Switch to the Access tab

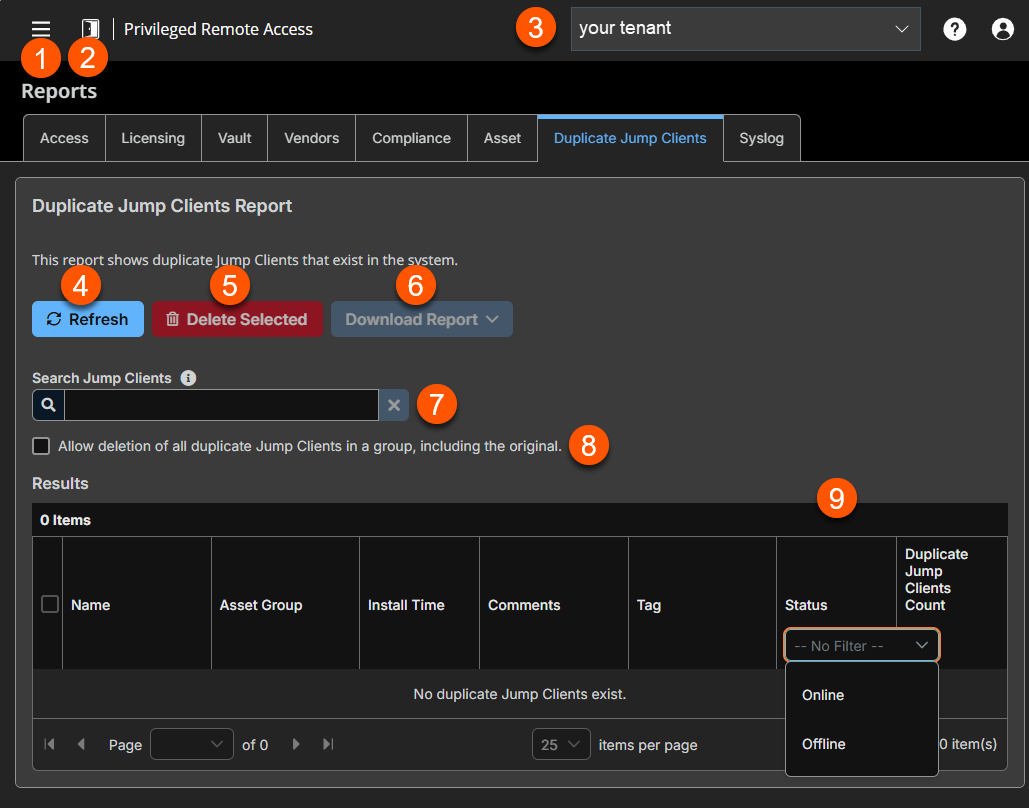pyautogui.click(x=64, y=138)
